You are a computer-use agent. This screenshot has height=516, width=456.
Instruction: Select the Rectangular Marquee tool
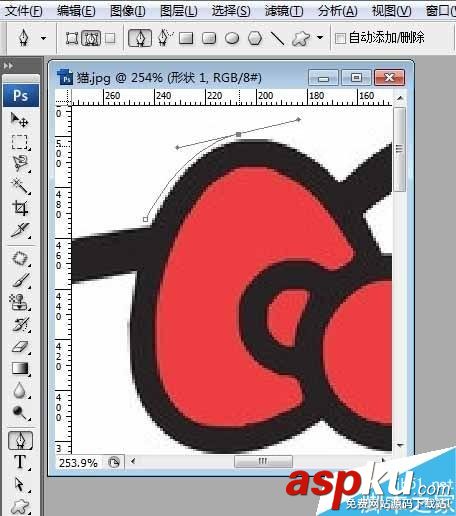pyautogui.click(x=20, y=142)
